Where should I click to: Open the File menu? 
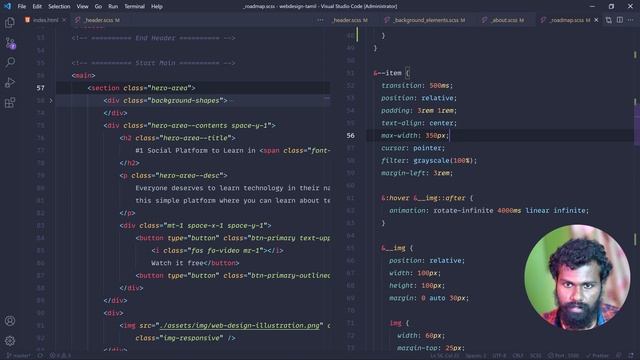pos(22,7)
